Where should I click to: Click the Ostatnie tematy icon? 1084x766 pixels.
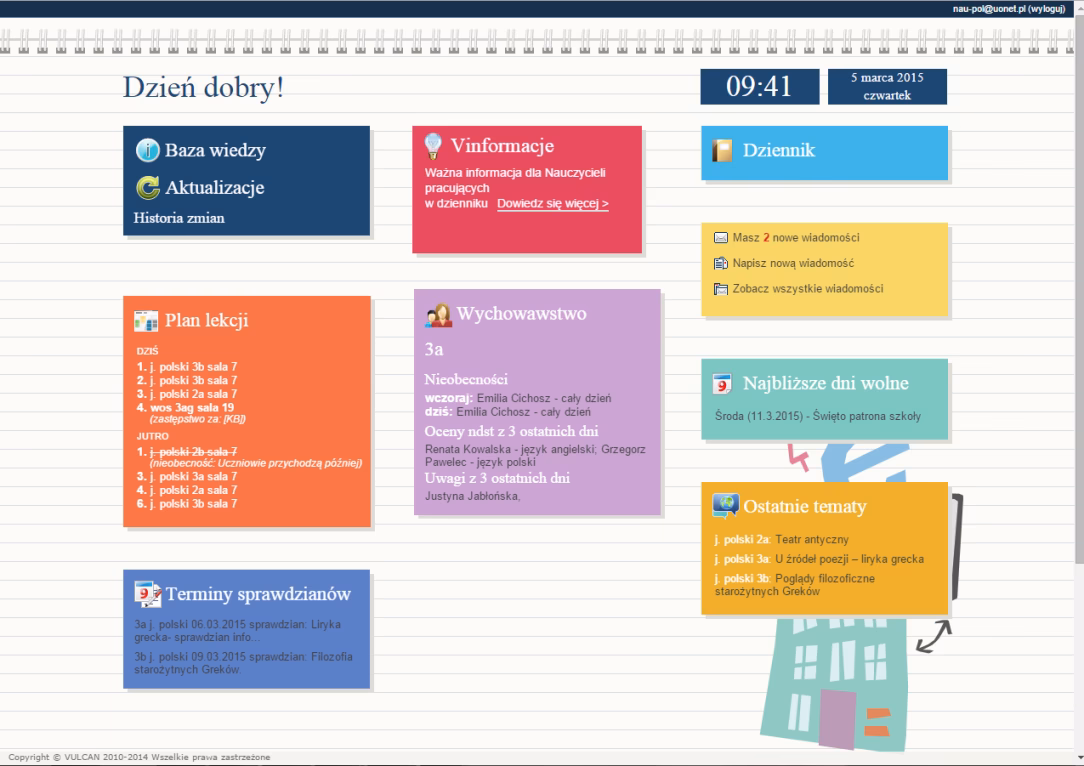[x=725, y=506]
